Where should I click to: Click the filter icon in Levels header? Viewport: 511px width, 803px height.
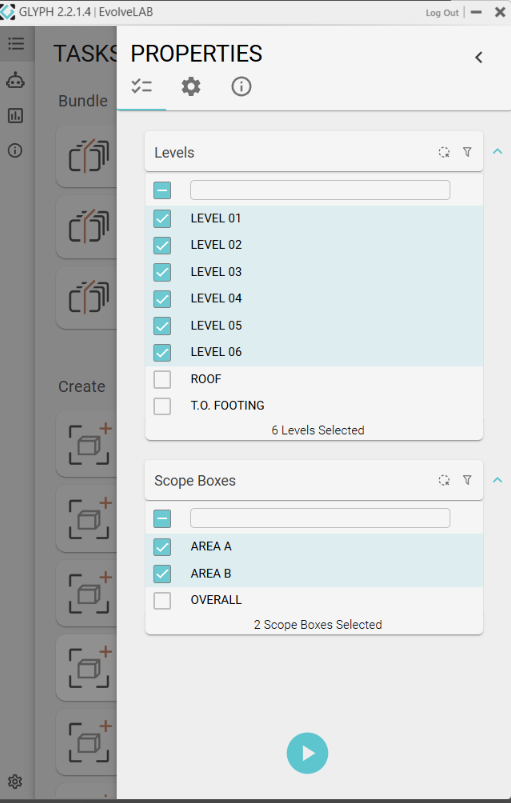(x=467, y=152)
